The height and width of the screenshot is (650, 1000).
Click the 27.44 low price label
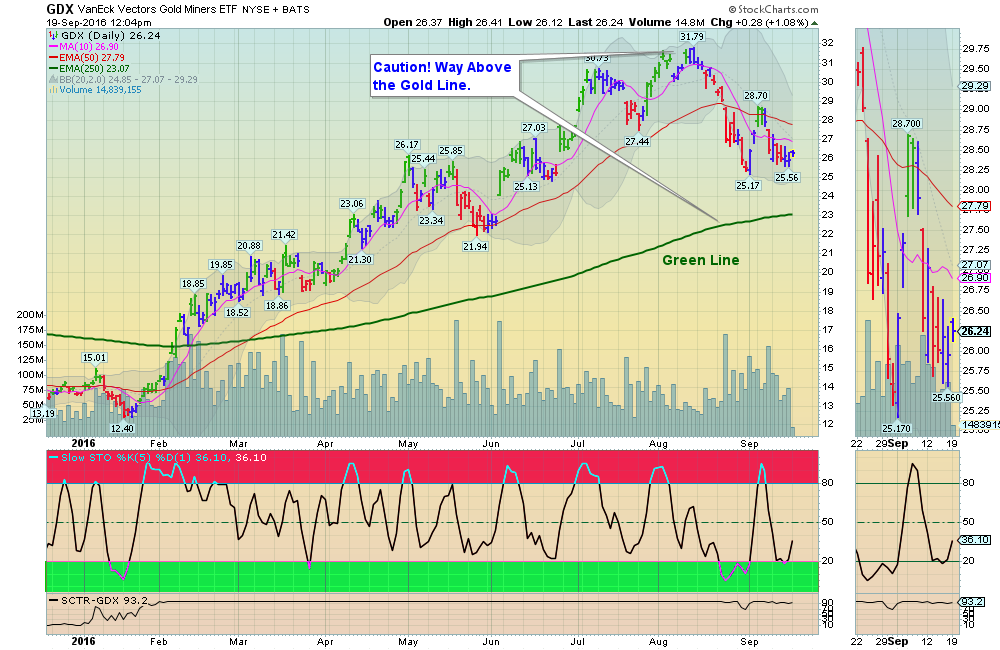pyautogui.click(x=637, y=142)
